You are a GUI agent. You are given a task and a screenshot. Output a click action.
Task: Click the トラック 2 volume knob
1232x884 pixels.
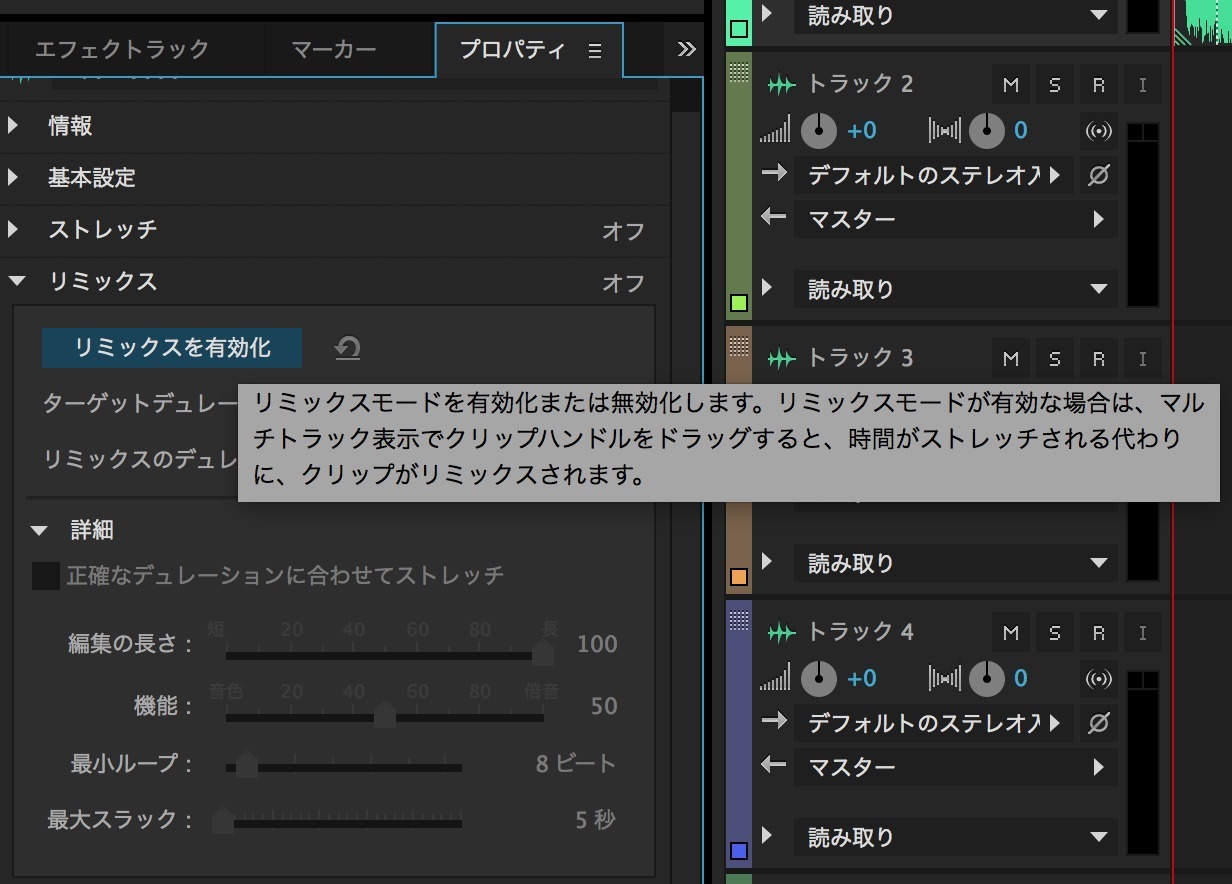point(819,130)
